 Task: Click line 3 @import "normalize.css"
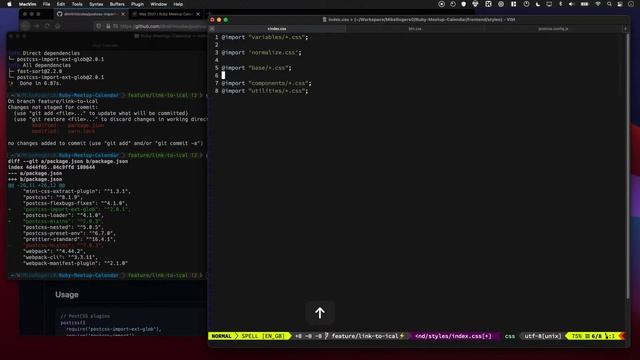261,53
